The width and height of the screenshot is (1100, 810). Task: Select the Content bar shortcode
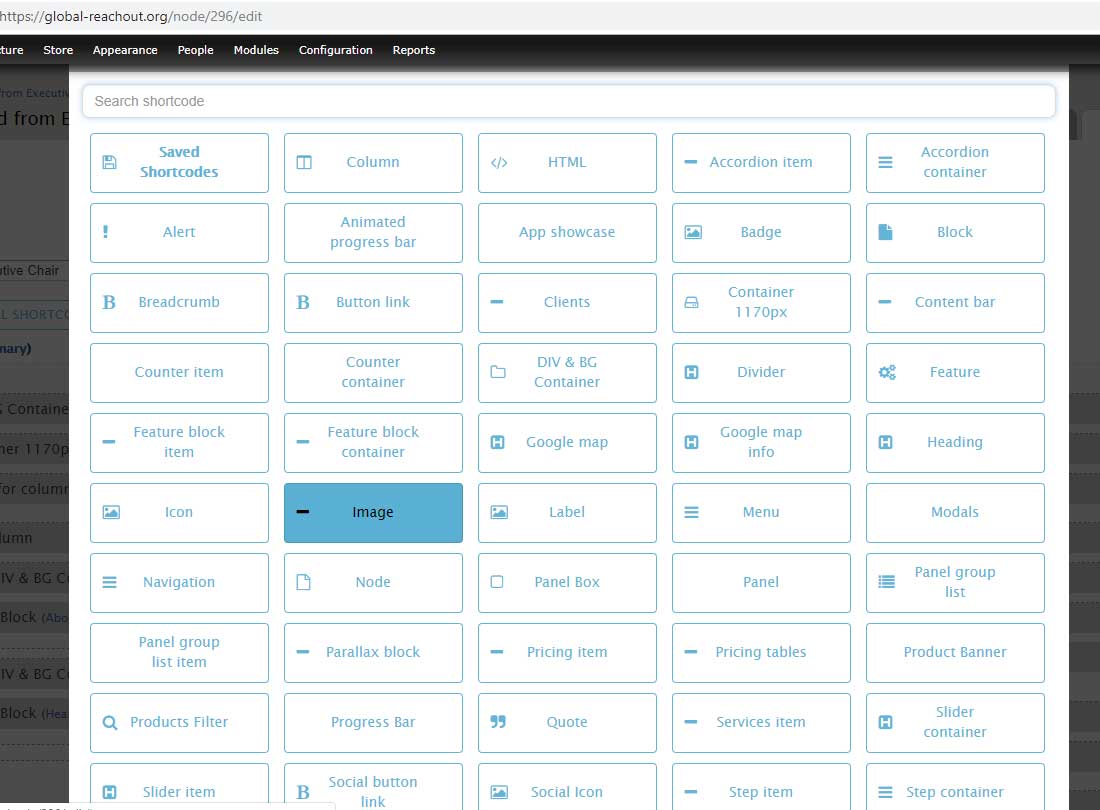click(x=955, y=303)
